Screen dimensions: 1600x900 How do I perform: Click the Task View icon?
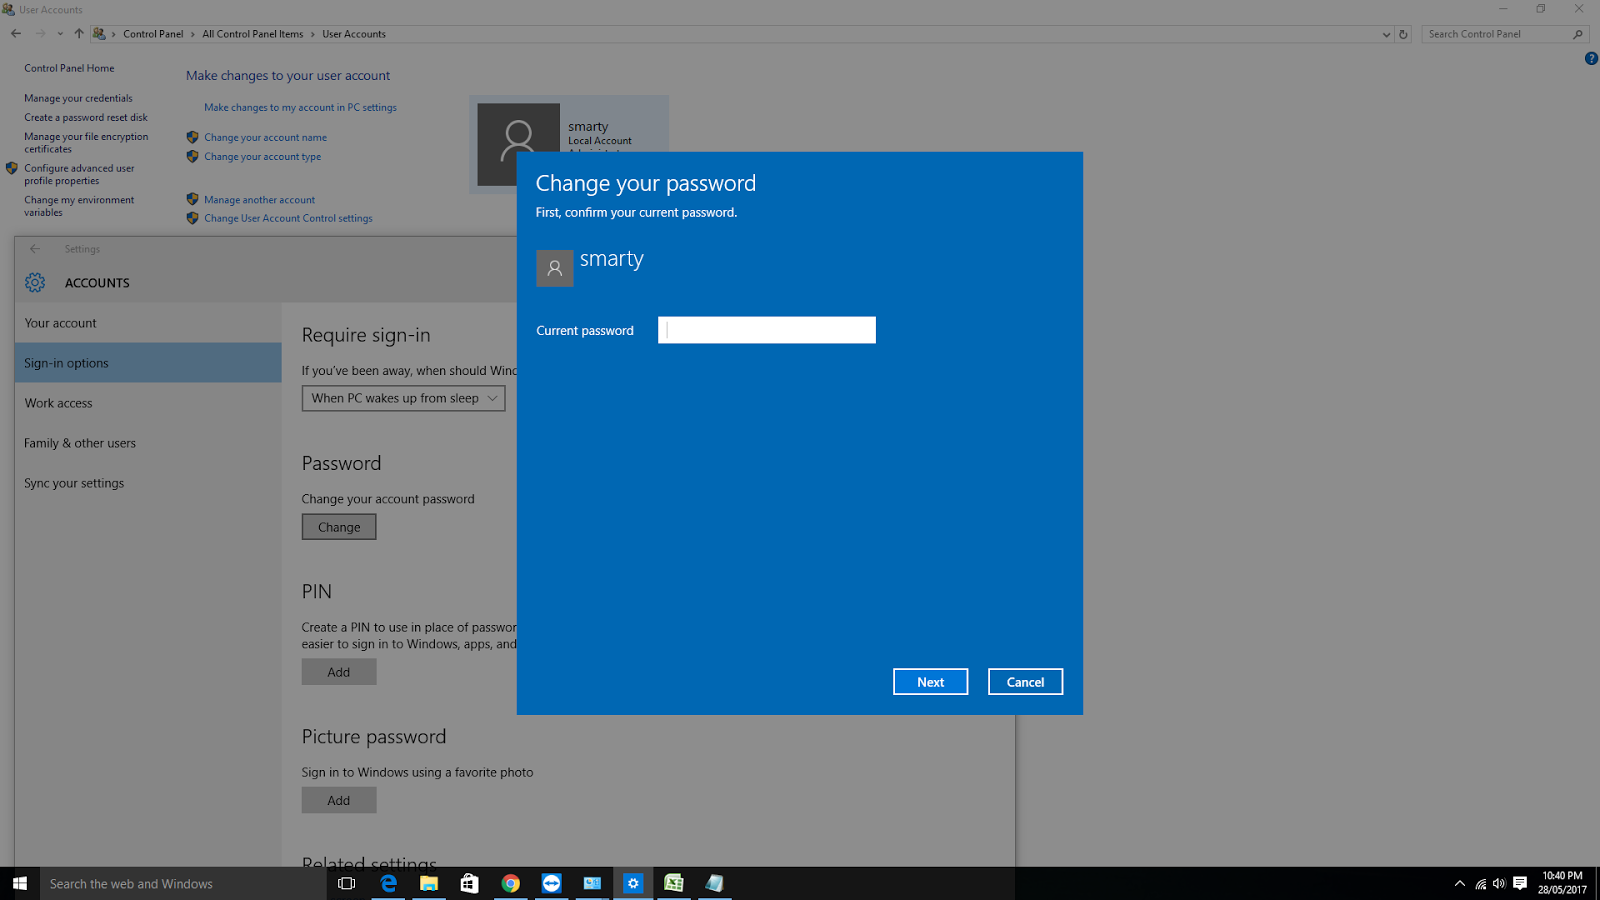click(347, 883)
